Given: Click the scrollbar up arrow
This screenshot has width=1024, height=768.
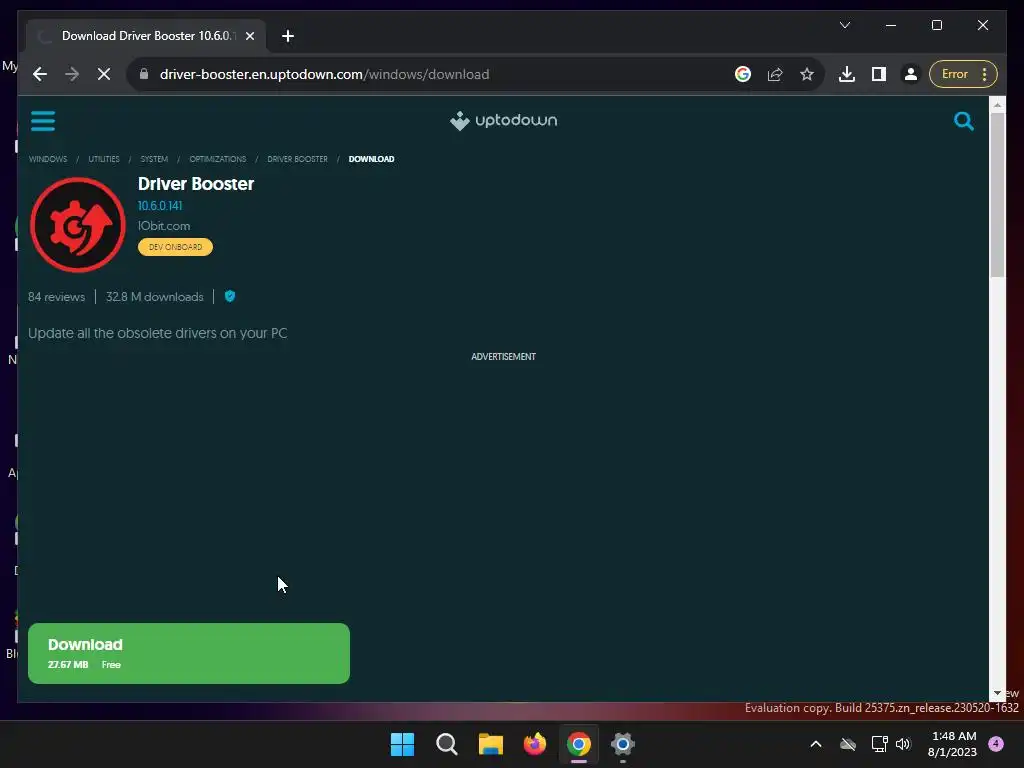Looking at the screenshot, I should point(997,104).
